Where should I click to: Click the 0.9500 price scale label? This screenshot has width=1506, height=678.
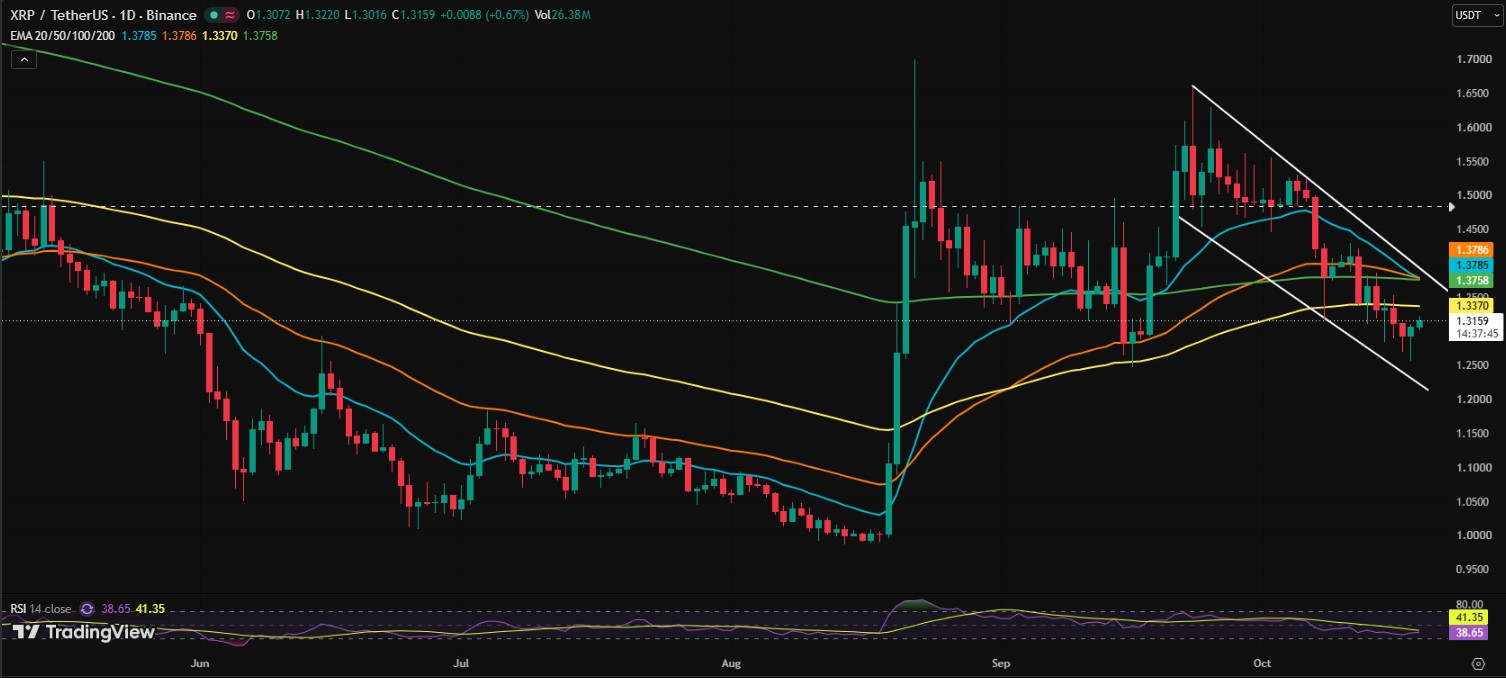pyautogui.click(x=1474, y=569)
